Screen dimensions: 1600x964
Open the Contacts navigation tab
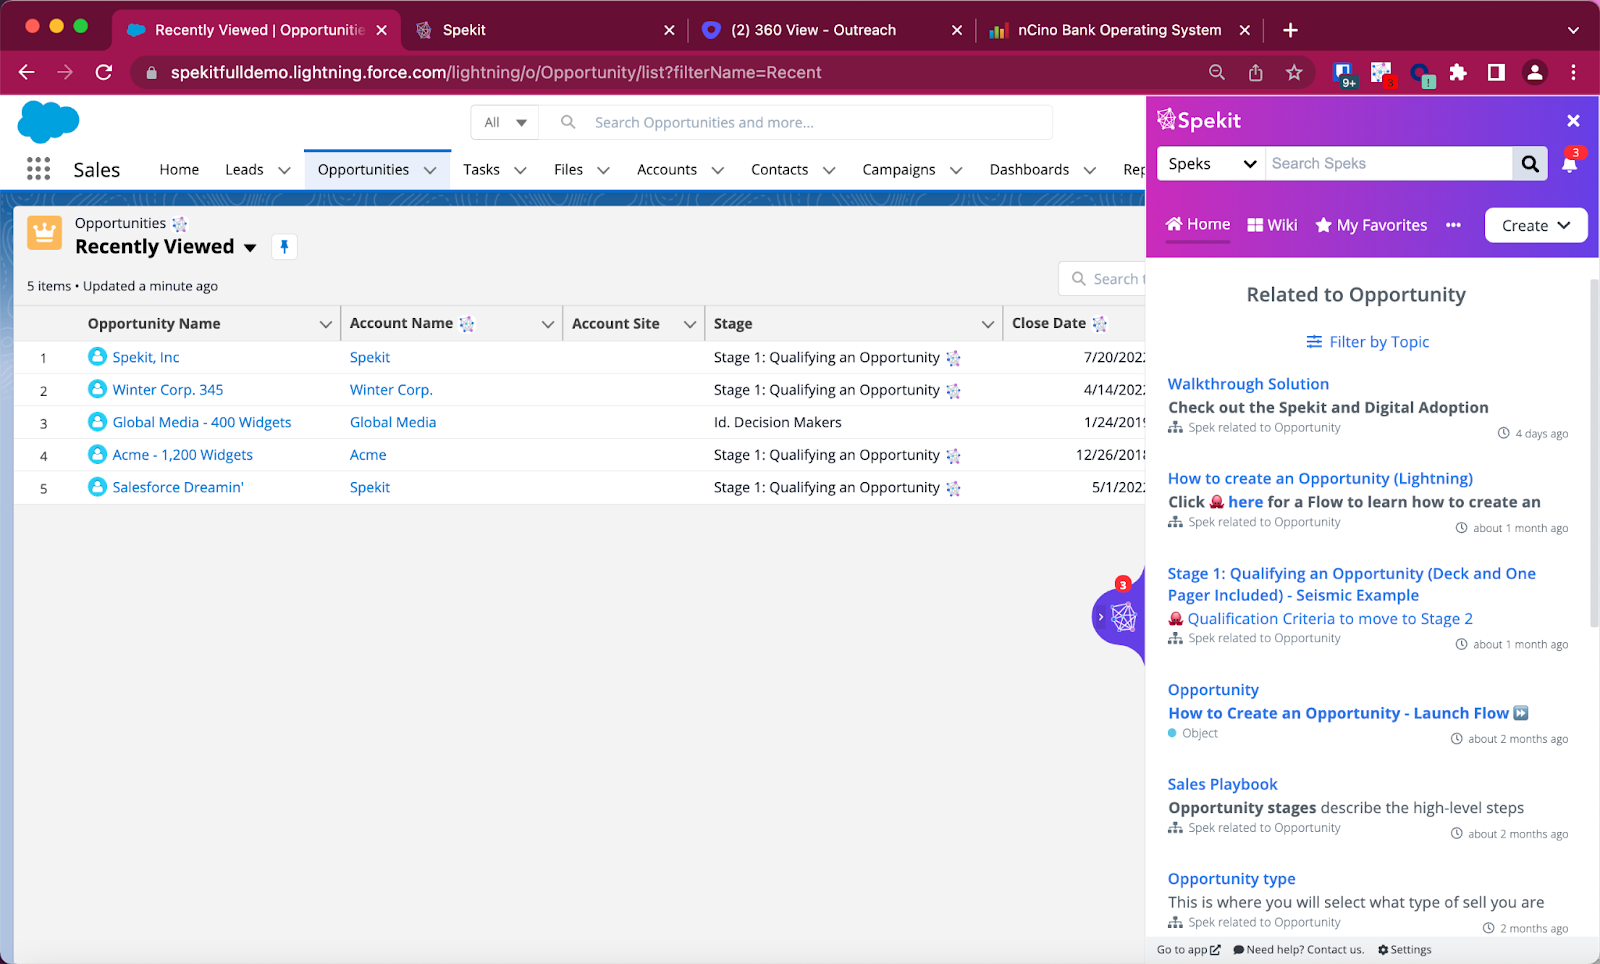(779, 169)
